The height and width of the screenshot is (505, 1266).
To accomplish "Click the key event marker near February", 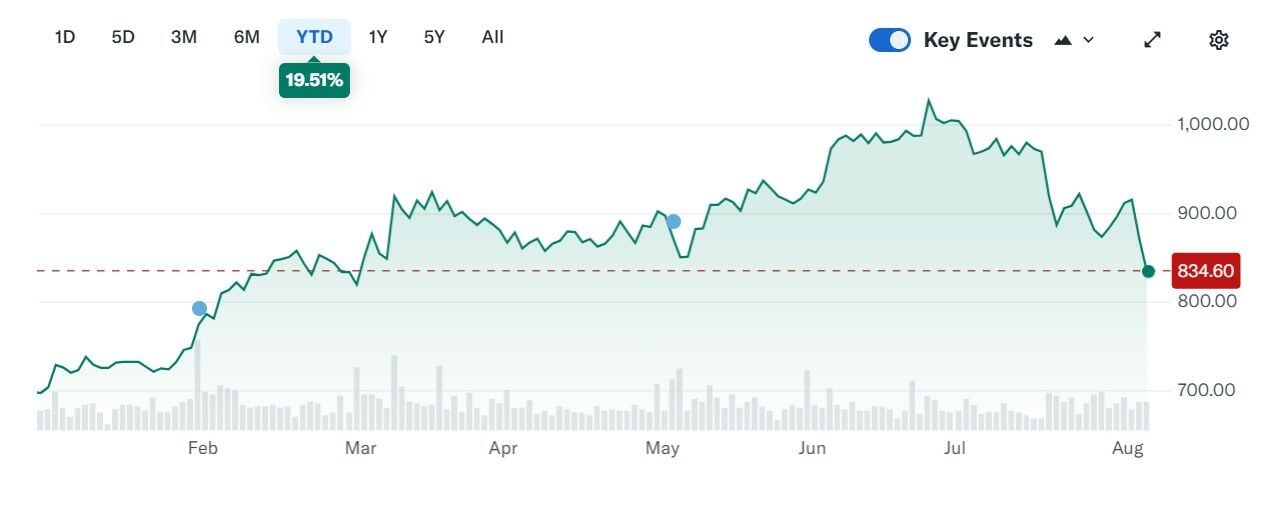I will tap(199, 308).
